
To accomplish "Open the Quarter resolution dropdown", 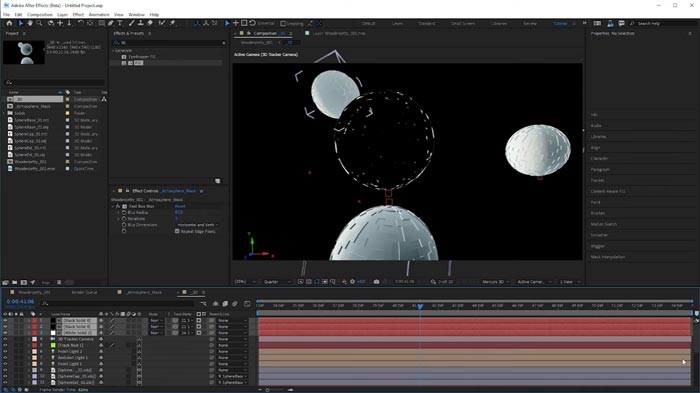I will (x=277, y=282).
